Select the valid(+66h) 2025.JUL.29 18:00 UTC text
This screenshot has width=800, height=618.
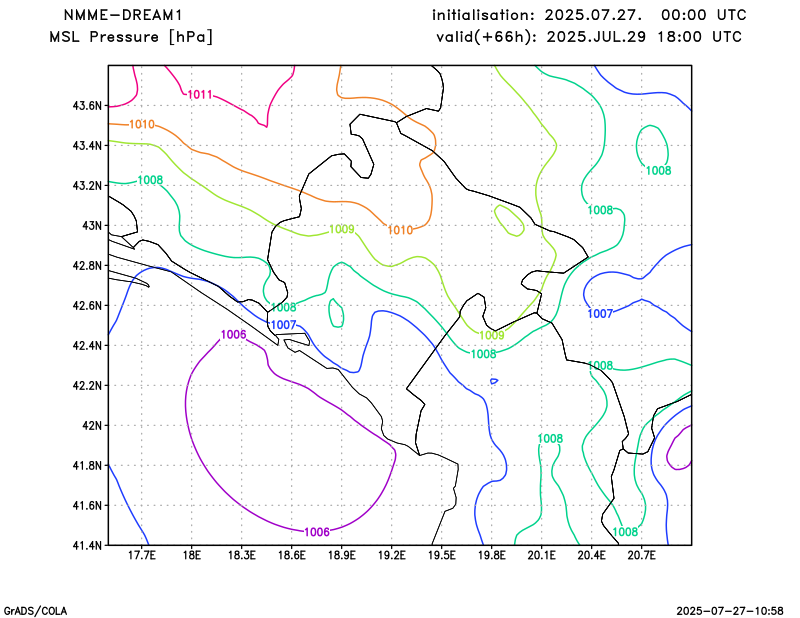589,37
